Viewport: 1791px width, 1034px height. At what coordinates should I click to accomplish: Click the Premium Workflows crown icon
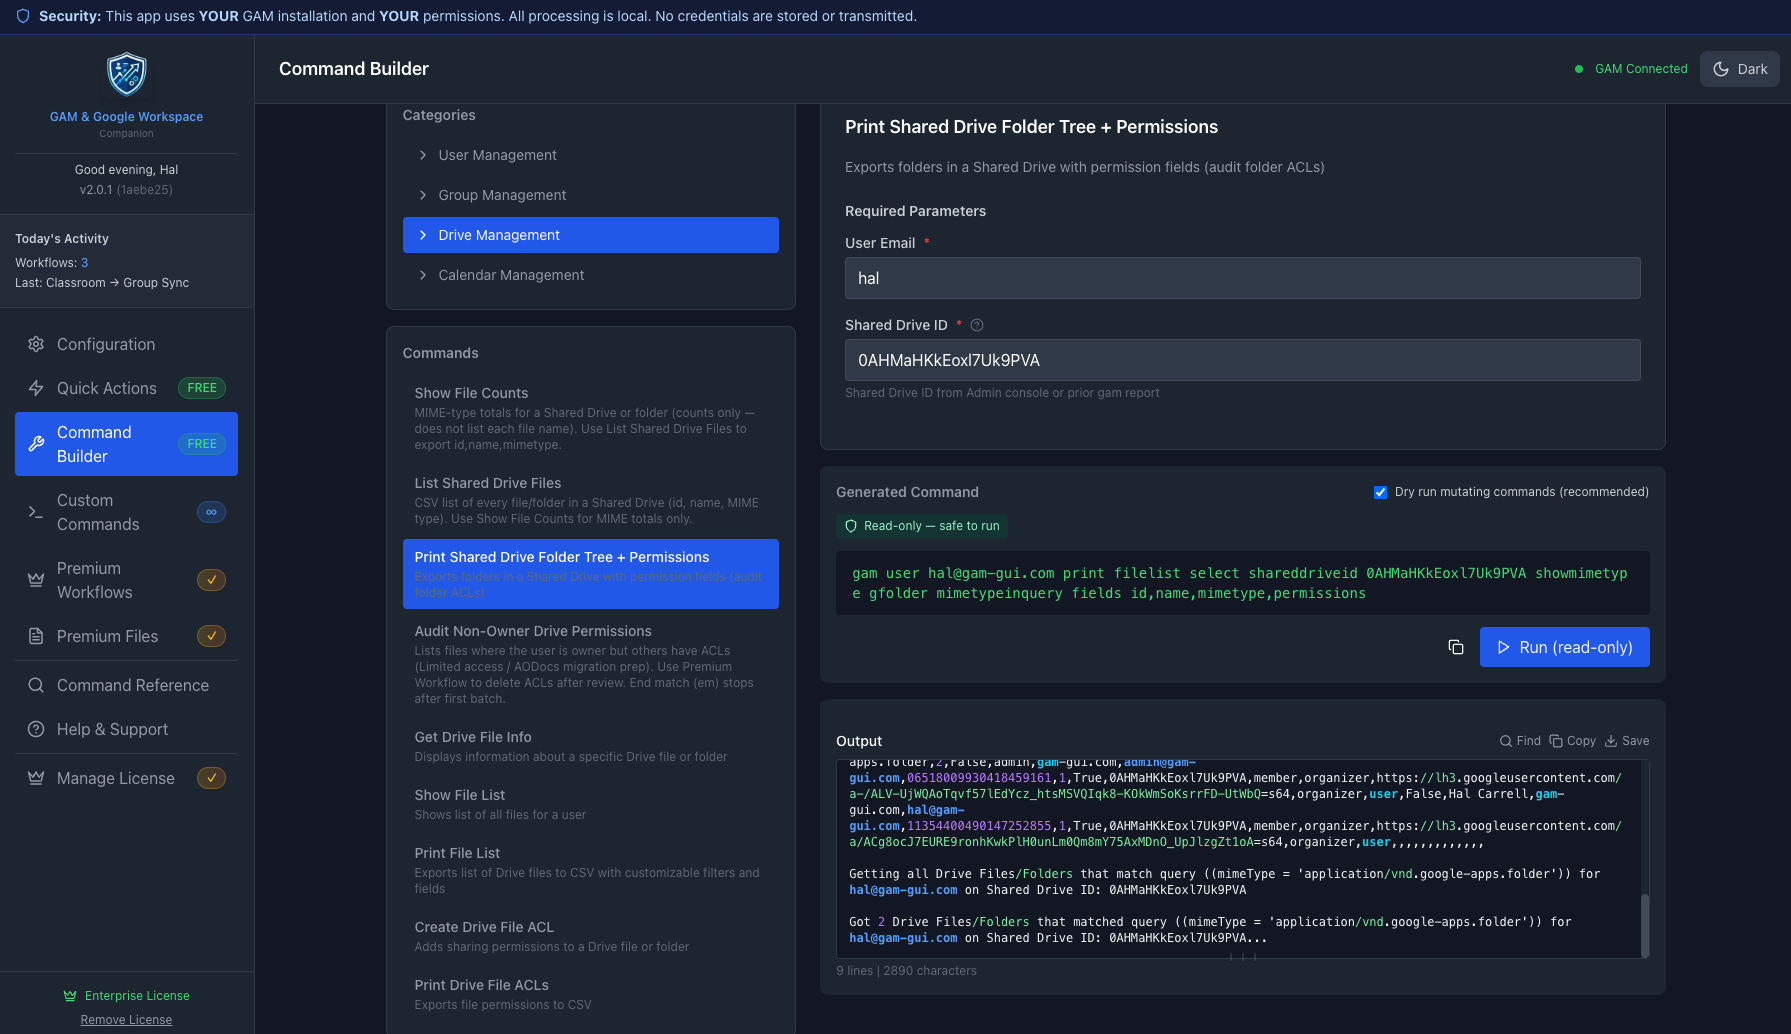pos(36,580)
